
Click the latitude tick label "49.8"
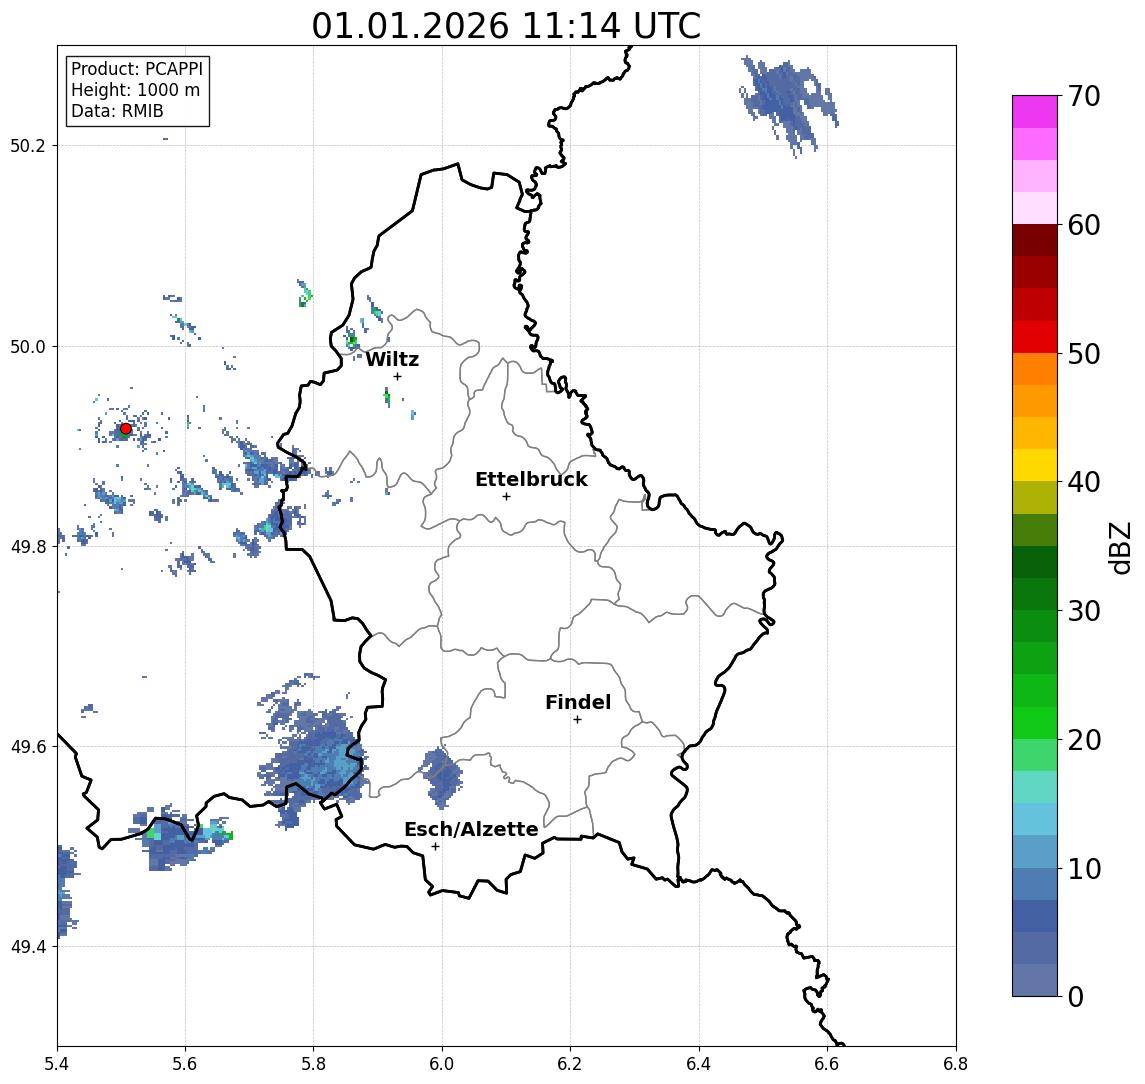[x=28, y=546]
